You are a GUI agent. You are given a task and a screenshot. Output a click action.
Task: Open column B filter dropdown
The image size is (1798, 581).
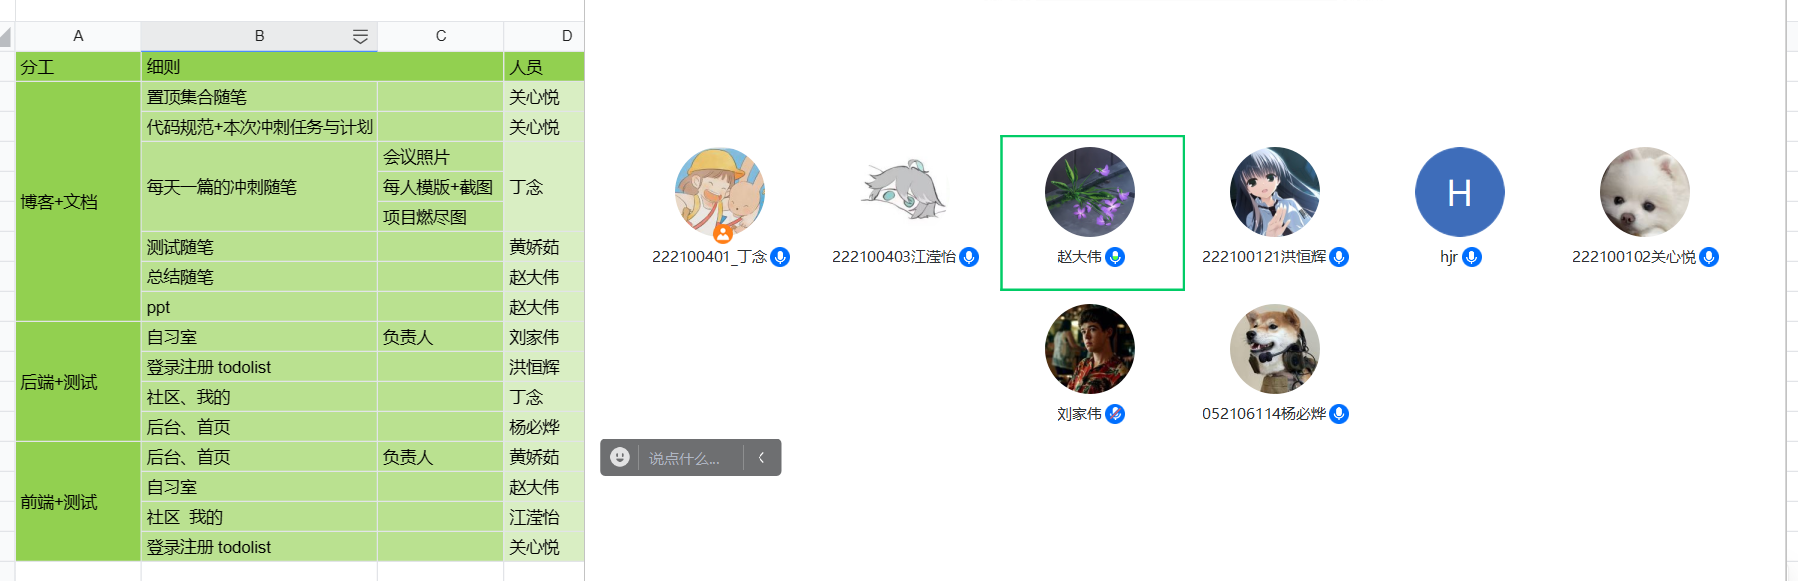[360, 37]
